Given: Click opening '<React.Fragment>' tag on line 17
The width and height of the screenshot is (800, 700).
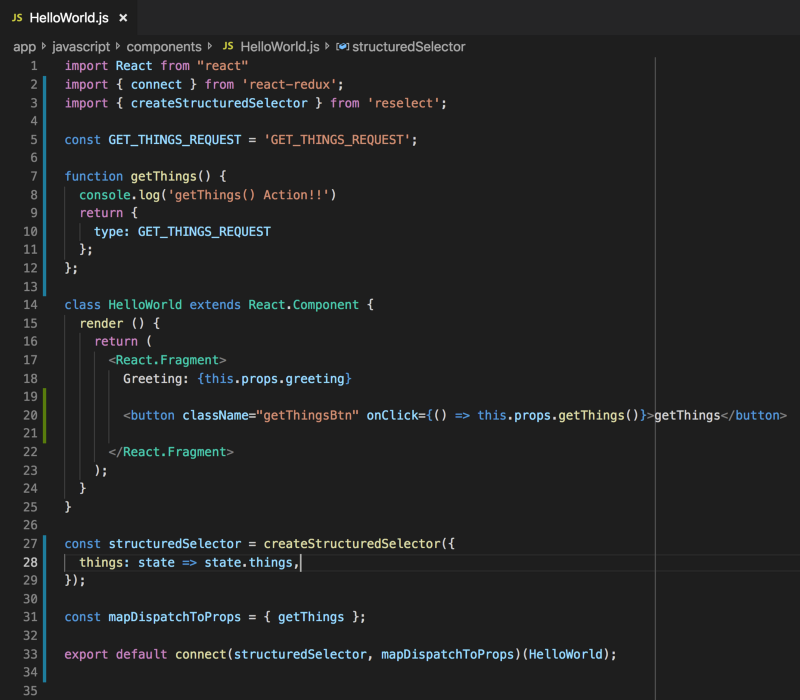Looking at the screenshot, I should [x=167, y=360].
